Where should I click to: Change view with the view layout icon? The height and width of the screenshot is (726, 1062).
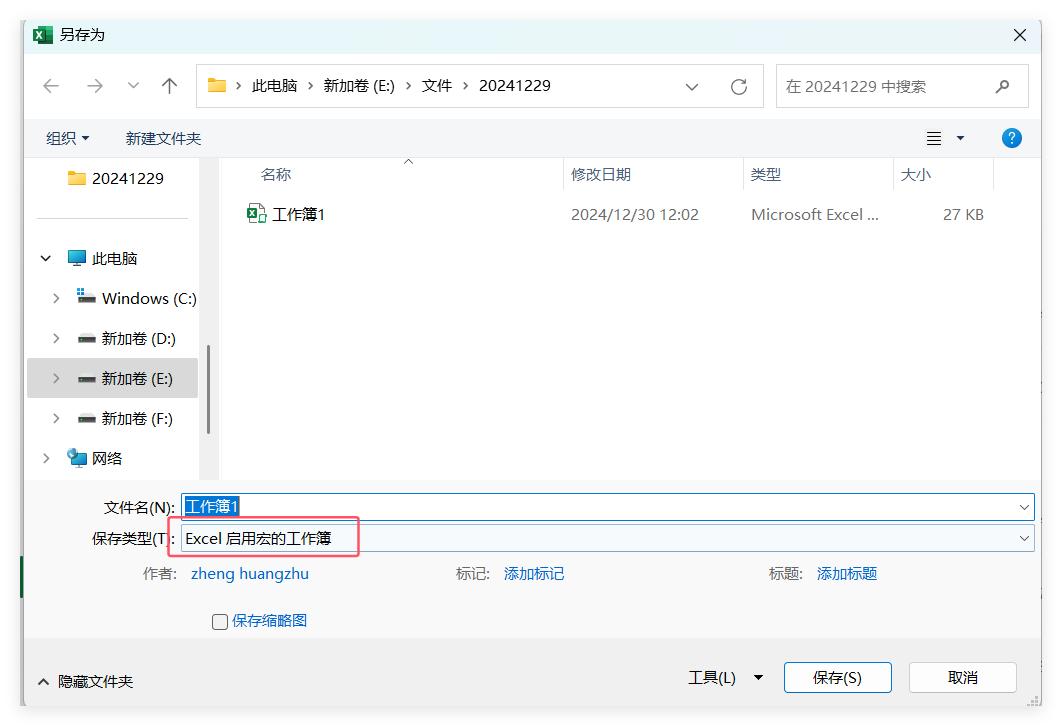(934, 138)
